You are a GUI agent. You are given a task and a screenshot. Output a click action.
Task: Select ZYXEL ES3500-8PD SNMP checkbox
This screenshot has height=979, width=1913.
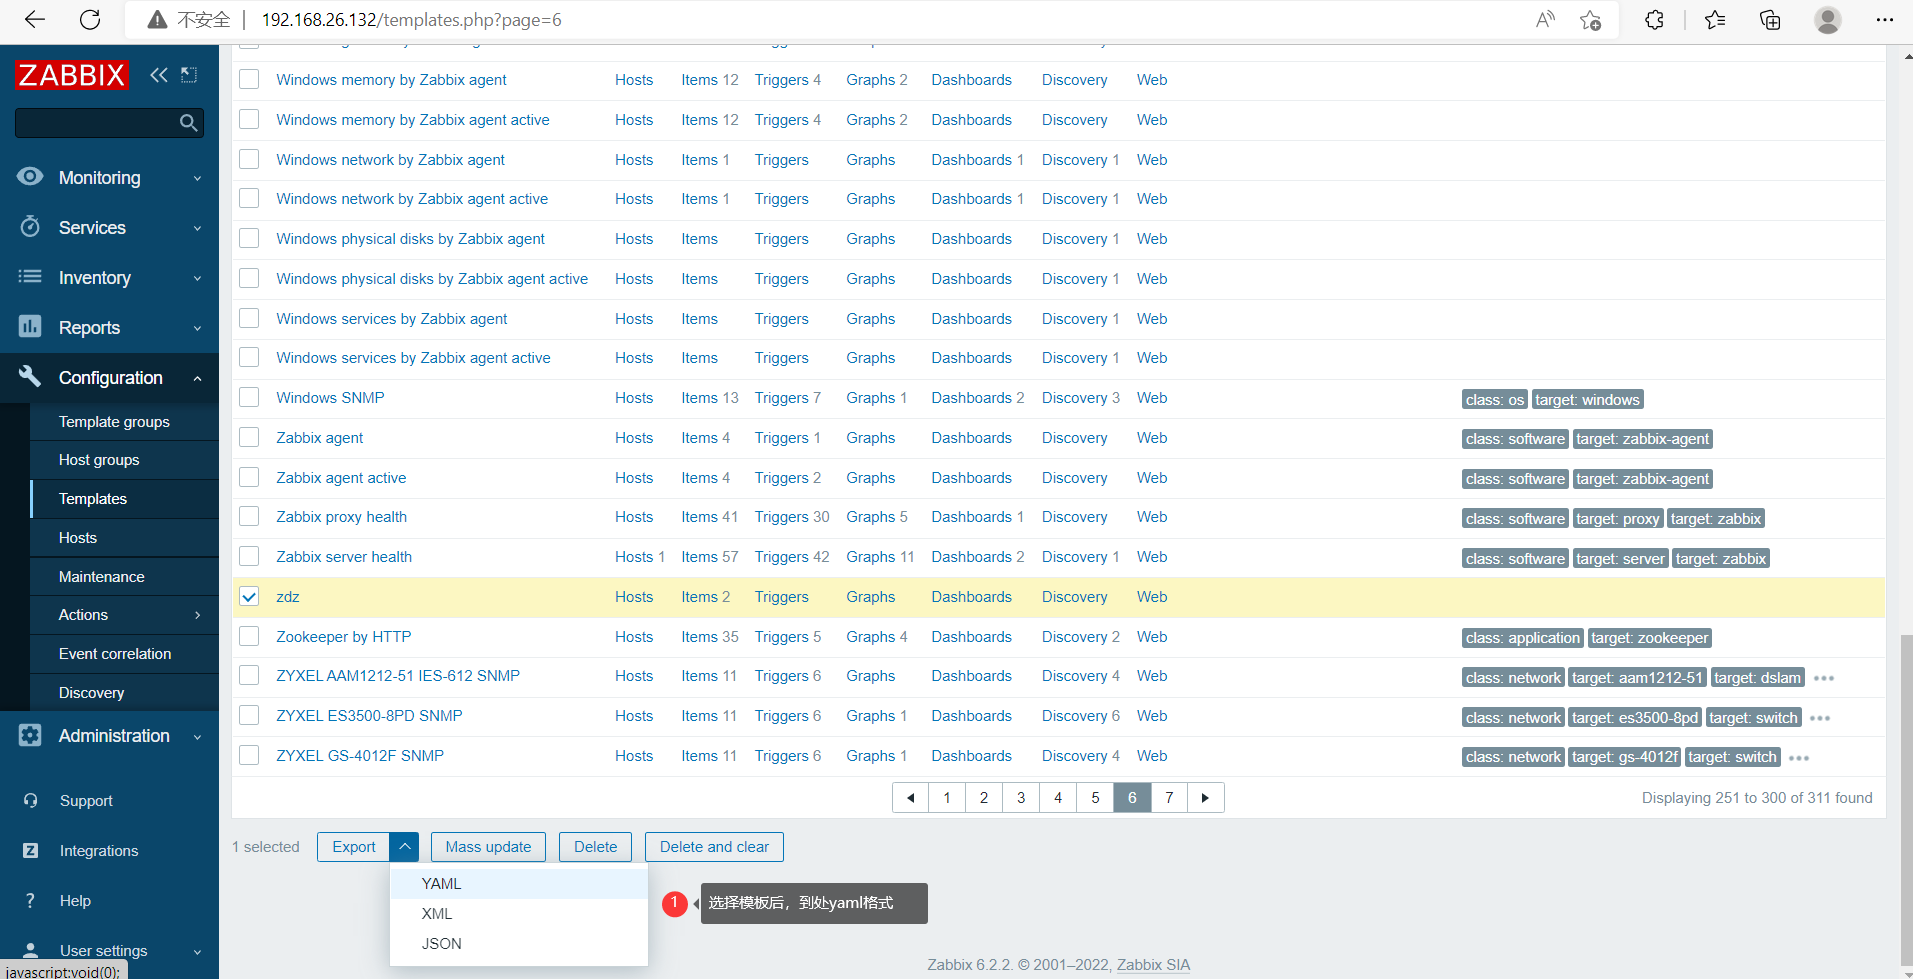point(249,715)
